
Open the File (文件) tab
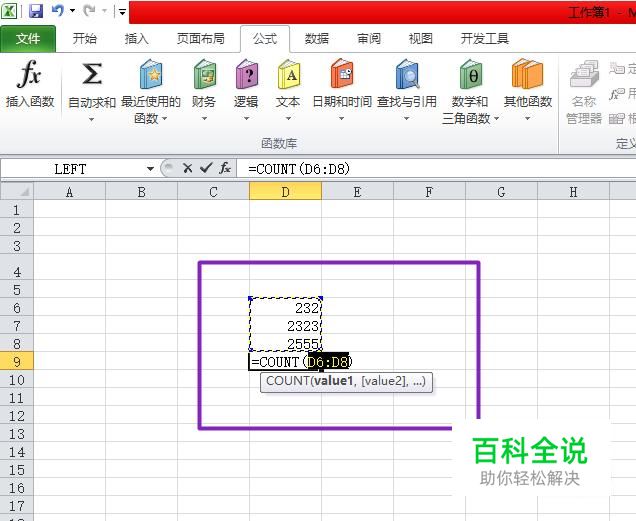click(x=28, y=39)
